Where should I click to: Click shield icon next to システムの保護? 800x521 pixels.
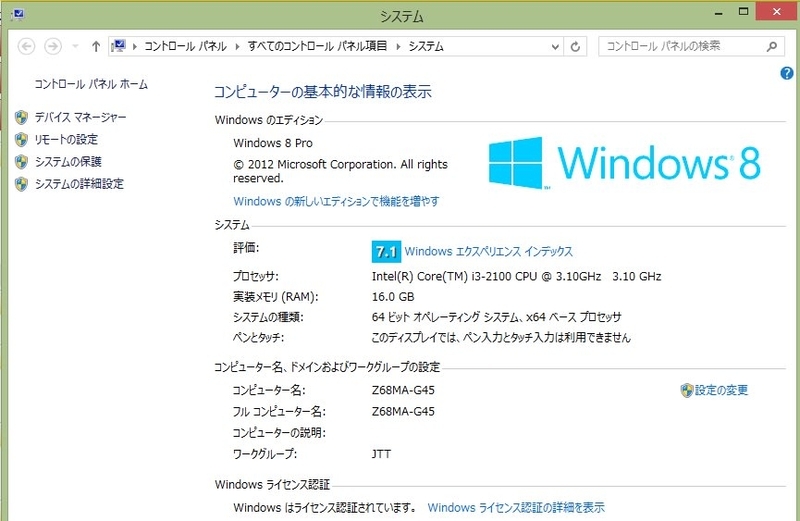pos(21,162)
